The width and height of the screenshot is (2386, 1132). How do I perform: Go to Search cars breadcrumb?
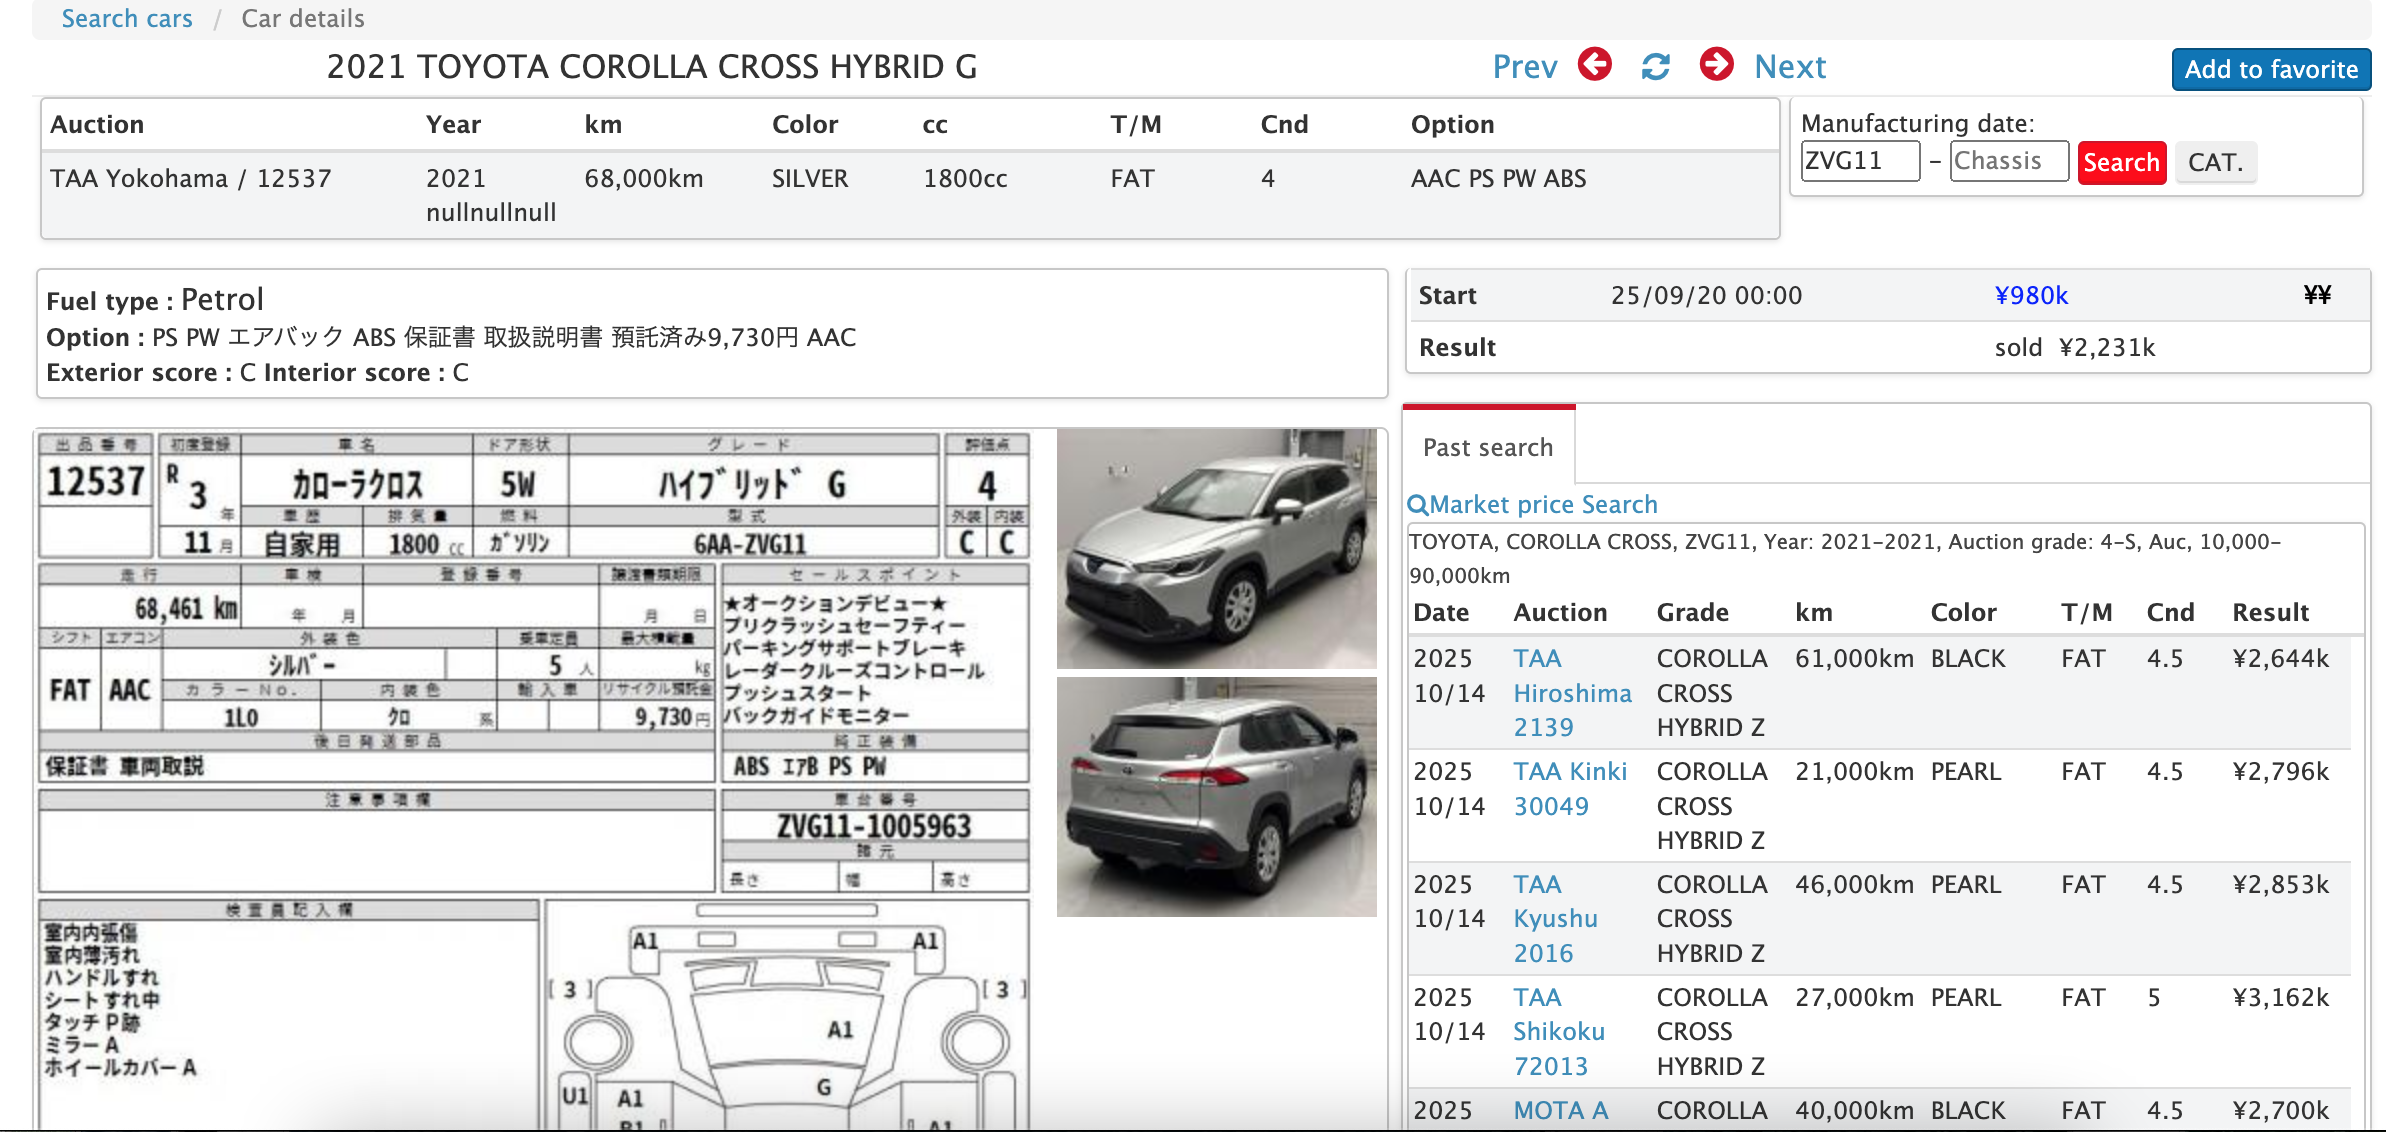point(127,18)
